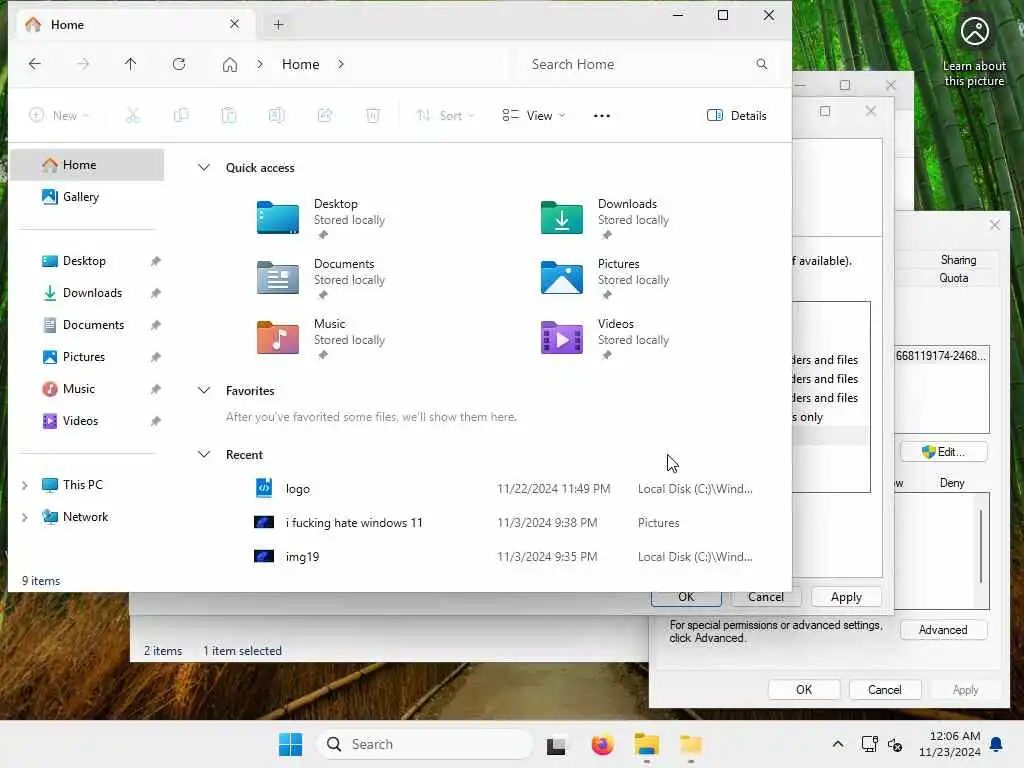The width and height of the screenshot is (1024, 768).
Task: Collapse the Recent section
Action: (x=204, y=455)
